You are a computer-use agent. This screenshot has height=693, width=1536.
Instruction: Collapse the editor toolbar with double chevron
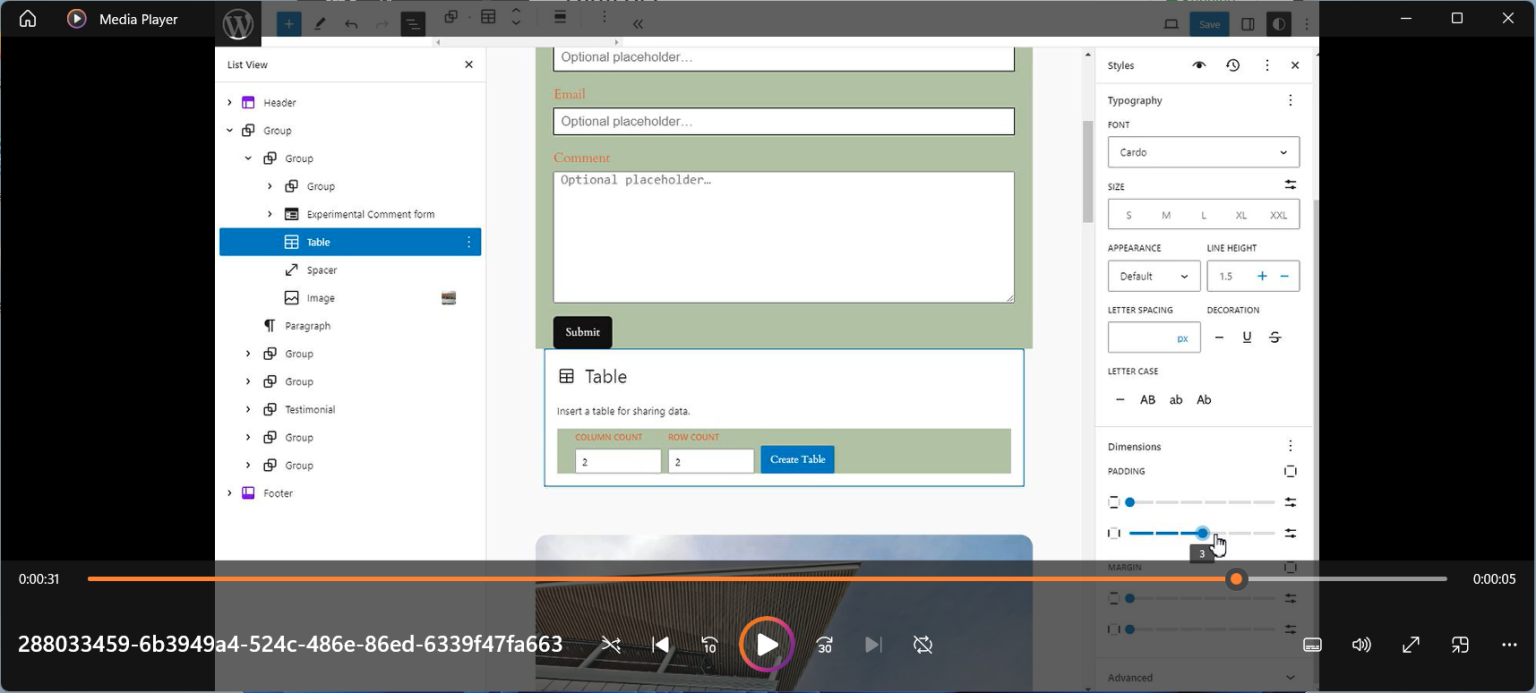coord(638,24)
